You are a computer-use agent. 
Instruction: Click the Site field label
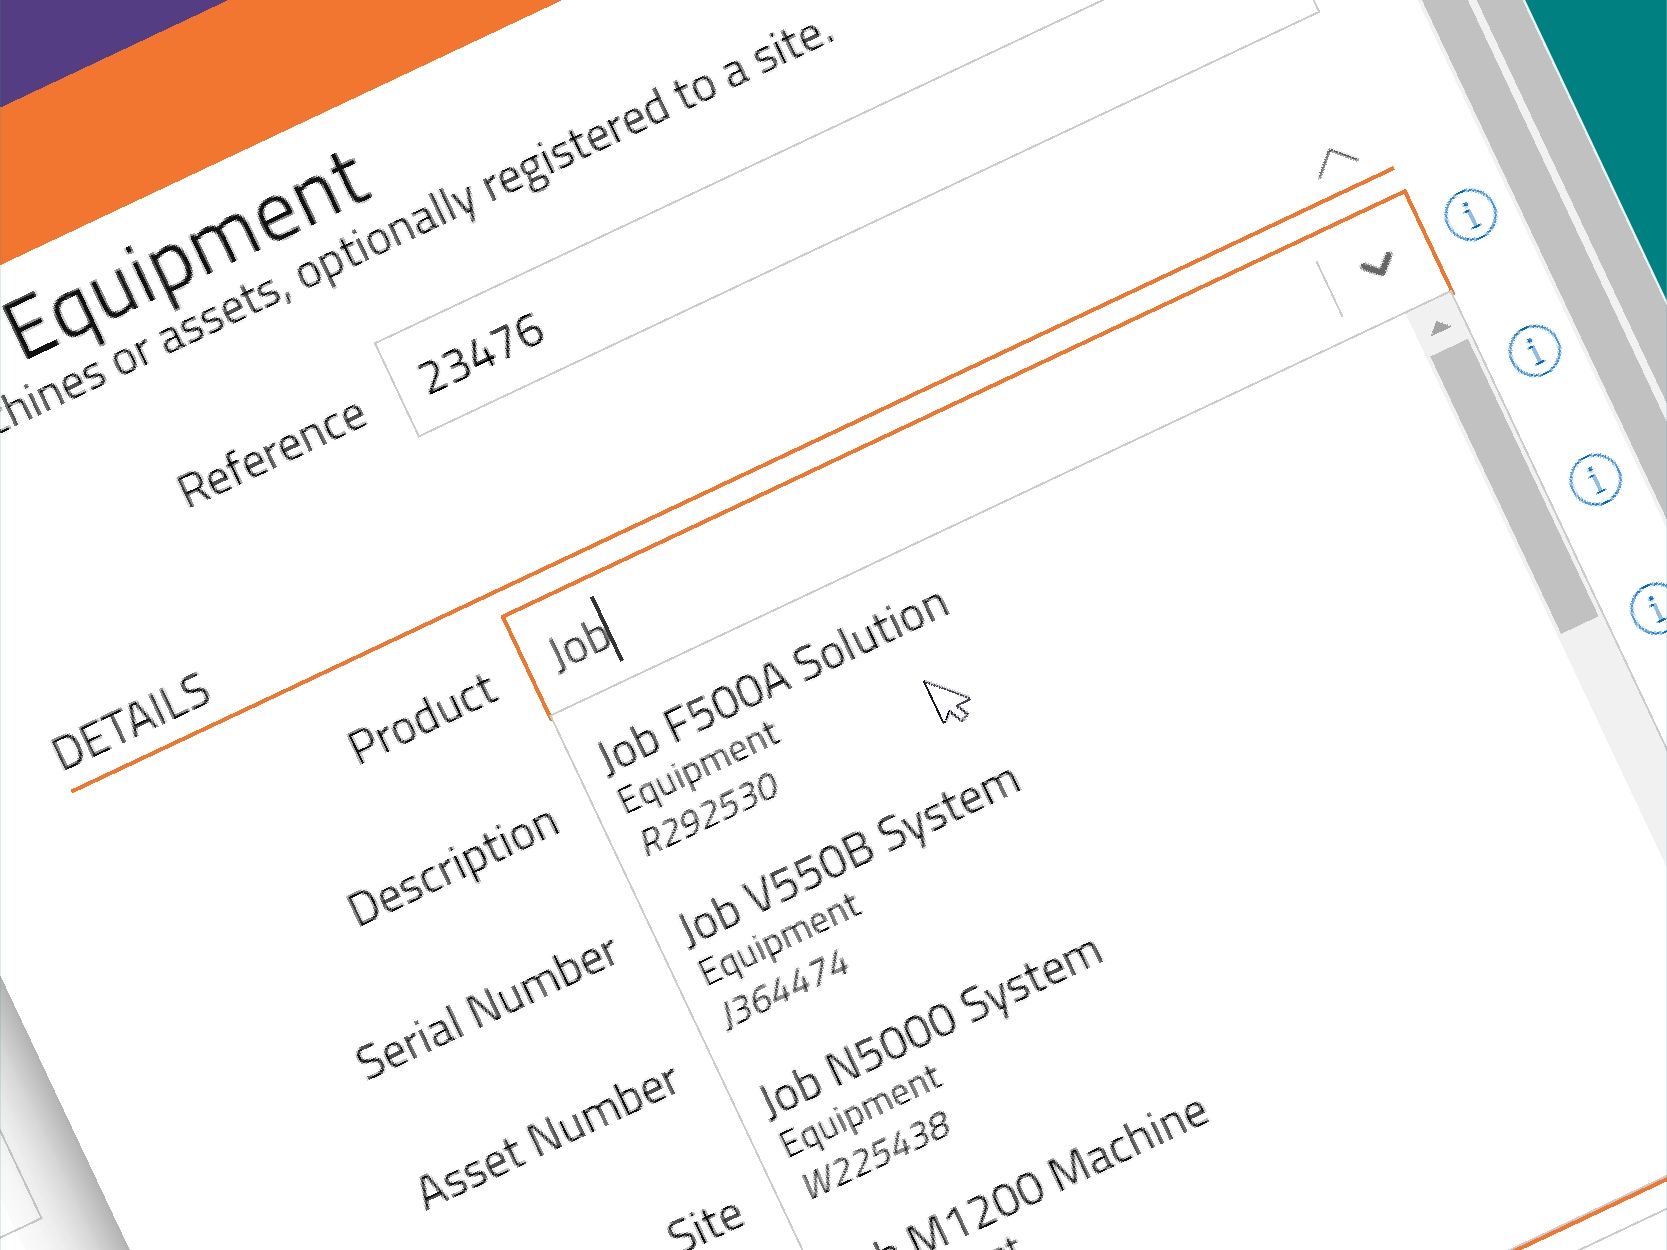coord(705,1224)
